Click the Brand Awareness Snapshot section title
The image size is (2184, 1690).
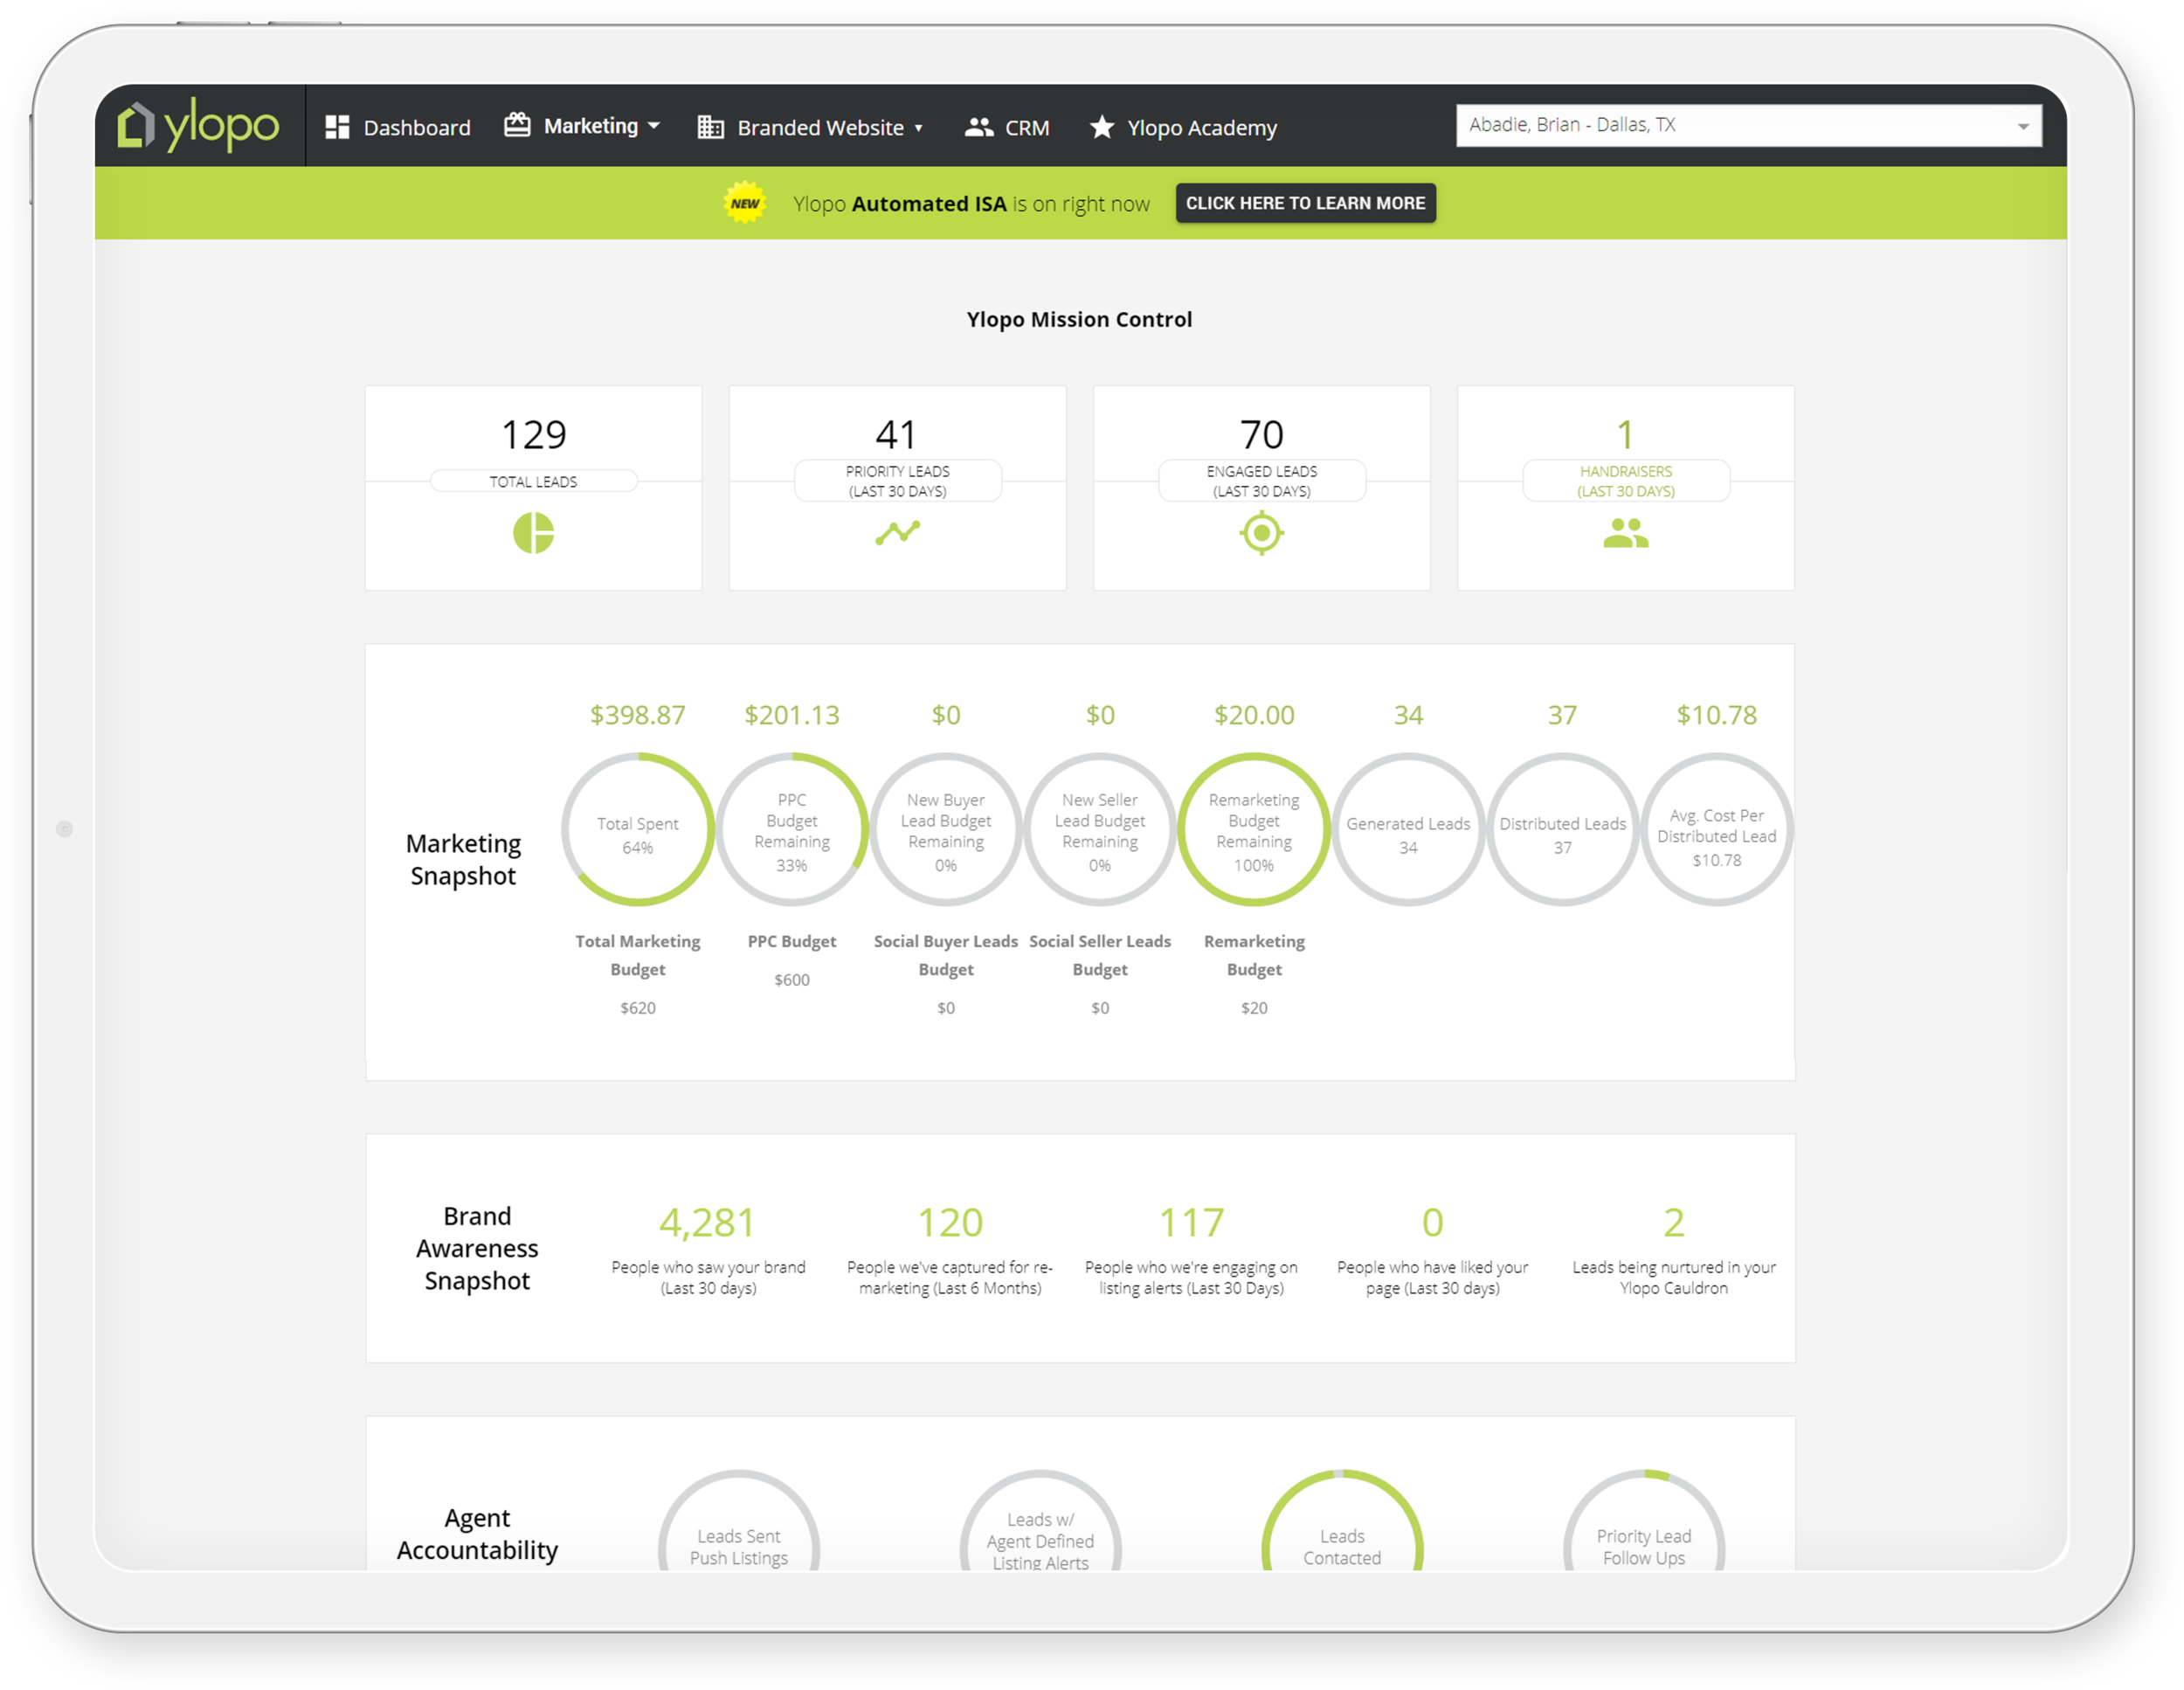[477, 1248]
